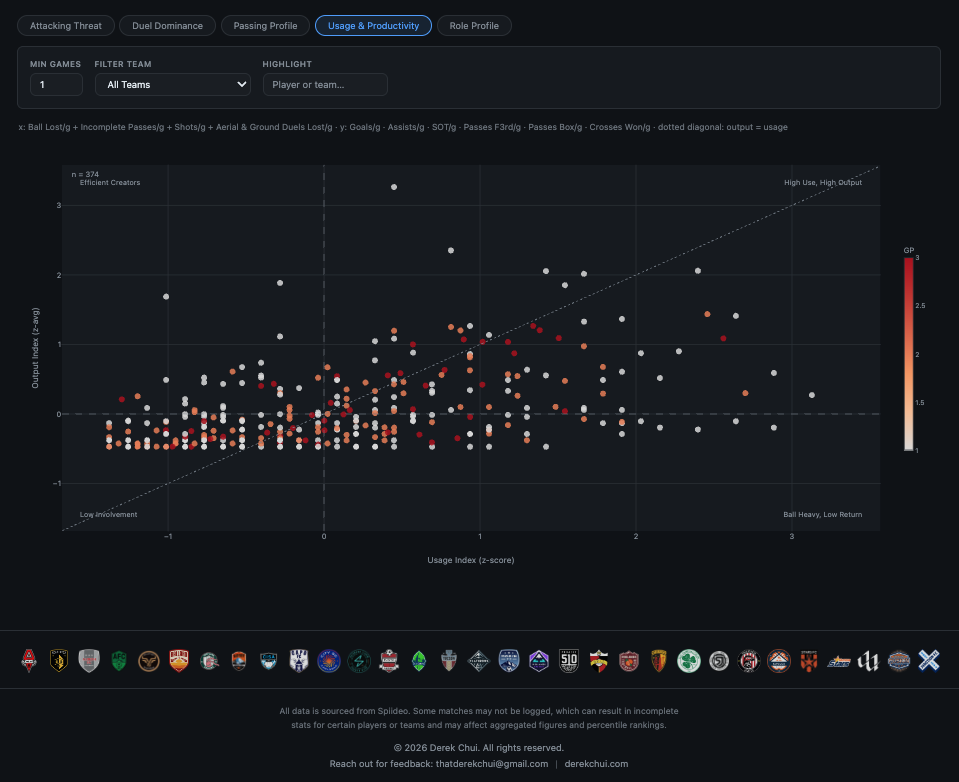Viewport: 959px width, 782px height.
Task: Click the 'Usage Index (z-score)' axis title
Action: click(x=471, y=560)
